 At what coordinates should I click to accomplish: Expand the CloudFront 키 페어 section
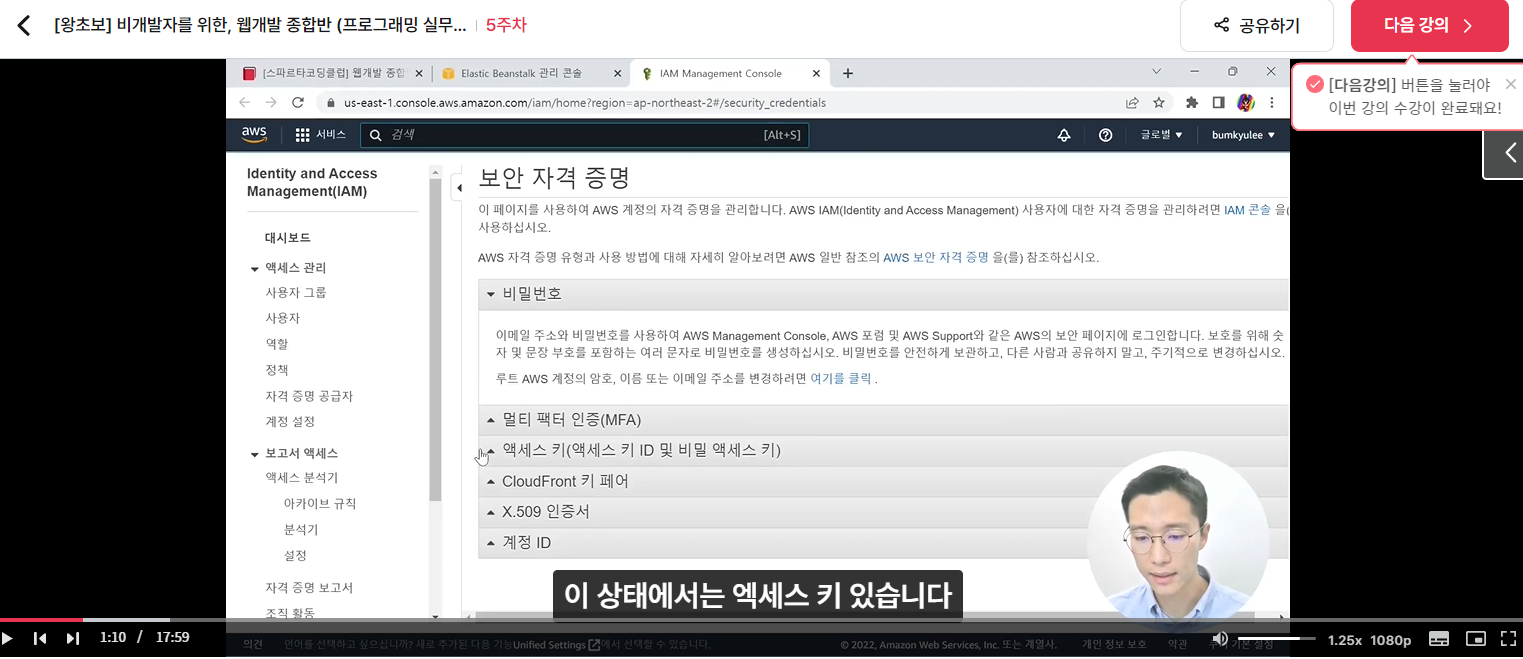pyautogui.click(x=884, y=481)
